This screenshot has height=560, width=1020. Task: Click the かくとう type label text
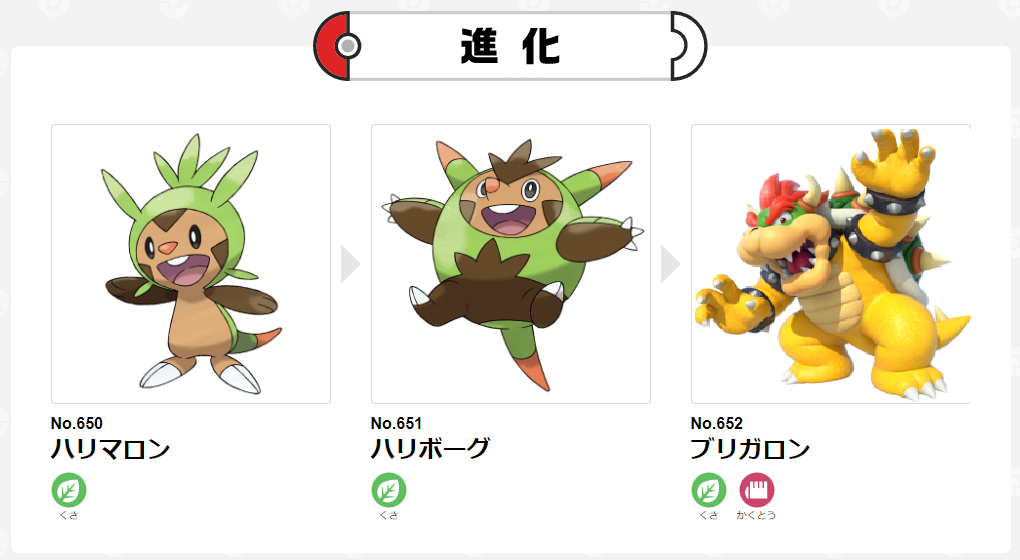click(757, 515)
